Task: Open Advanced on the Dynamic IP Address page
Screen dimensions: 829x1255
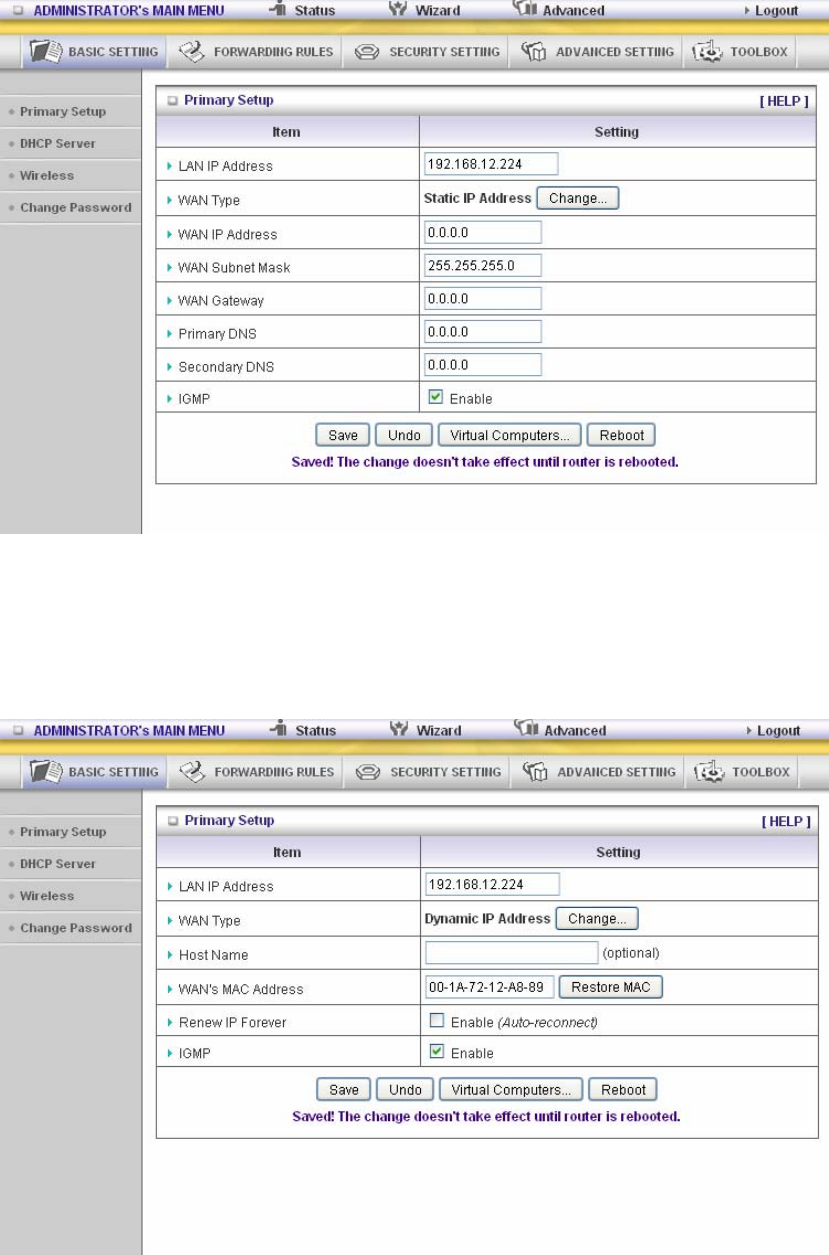Action: (x=559, y=731)
